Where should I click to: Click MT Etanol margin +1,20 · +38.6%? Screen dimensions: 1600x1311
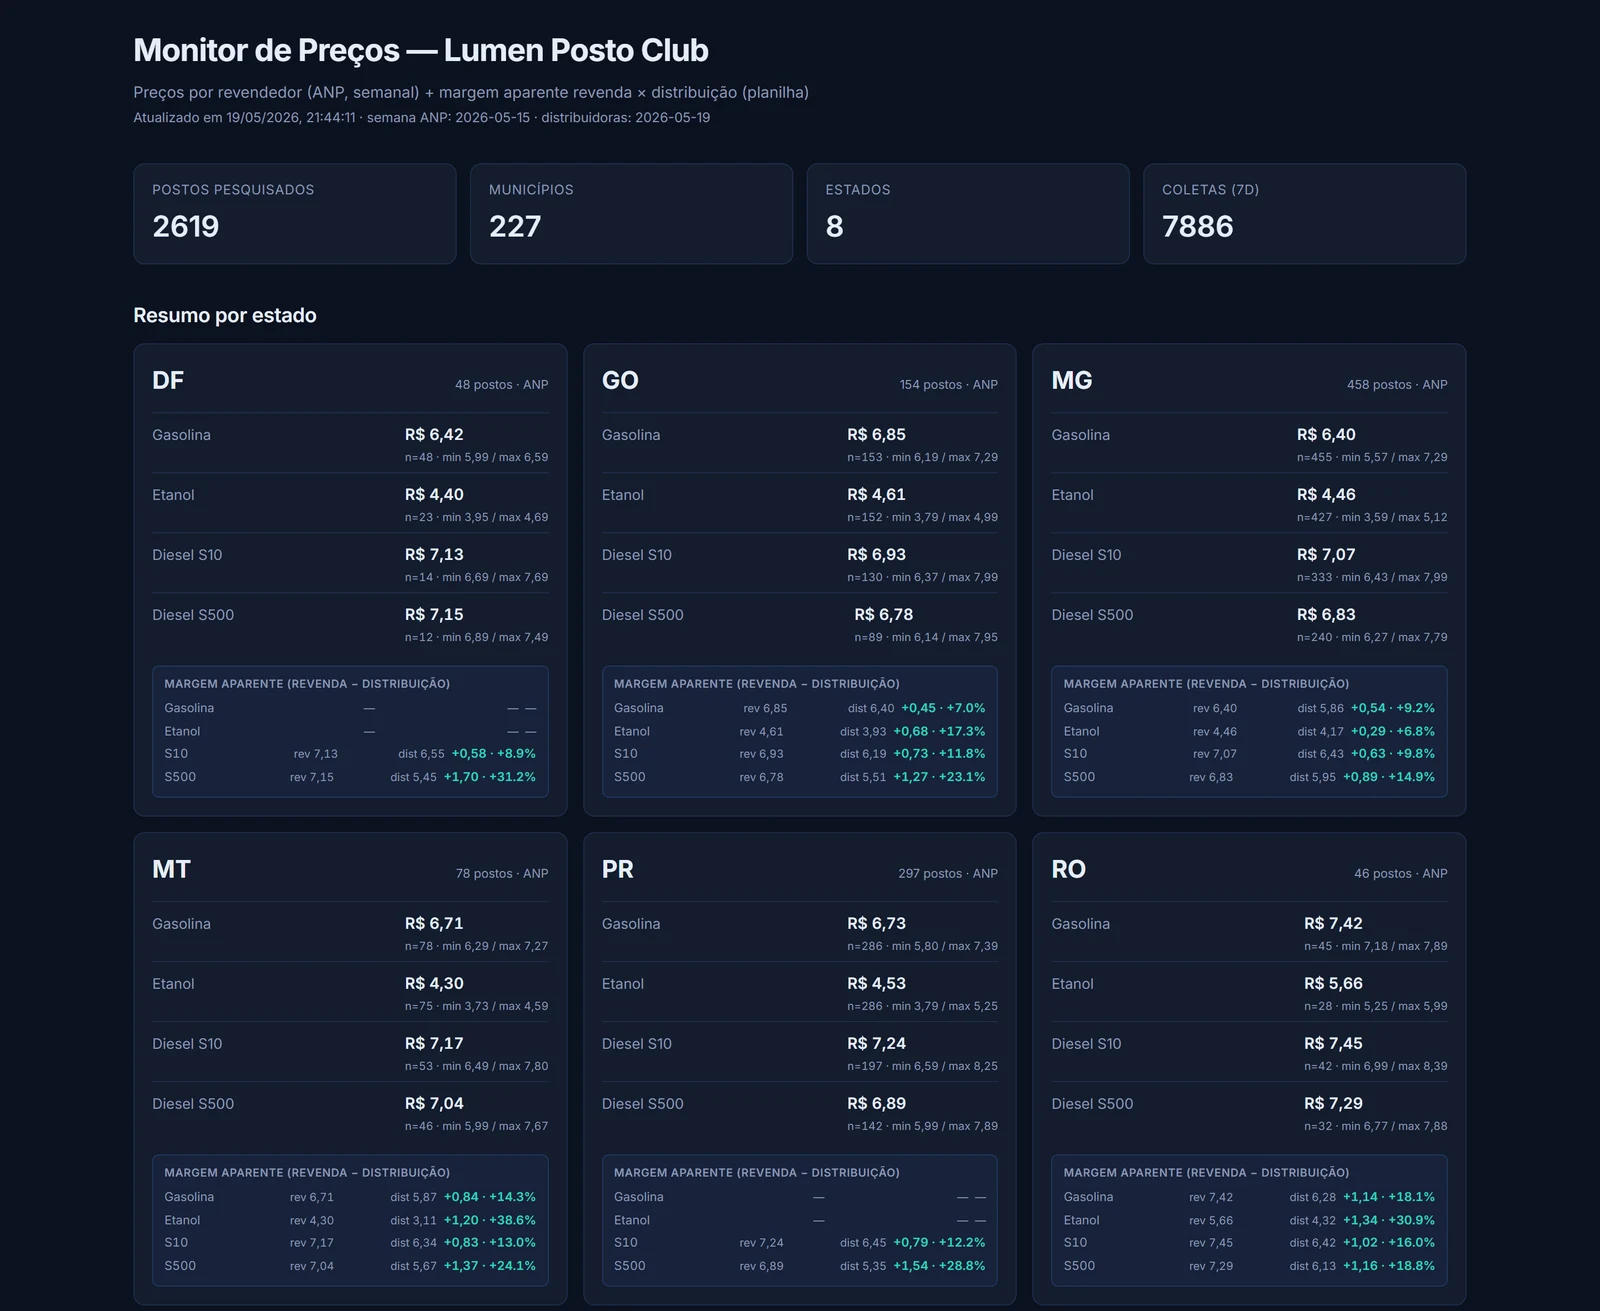click(x=490, y=1220)
